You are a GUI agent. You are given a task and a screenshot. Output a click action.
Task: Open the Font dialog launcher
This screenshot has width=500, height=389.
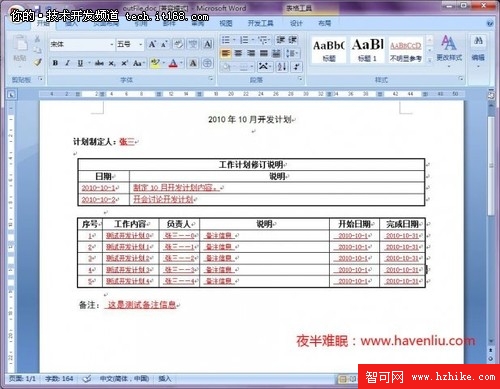point(211,79)
